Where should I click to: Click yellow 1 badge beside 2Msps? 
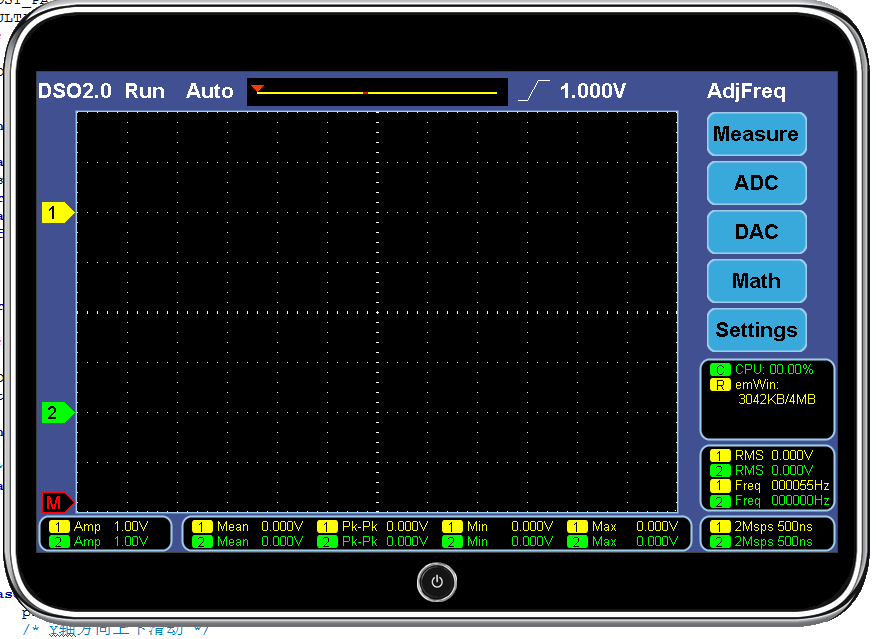pos(720,527)
